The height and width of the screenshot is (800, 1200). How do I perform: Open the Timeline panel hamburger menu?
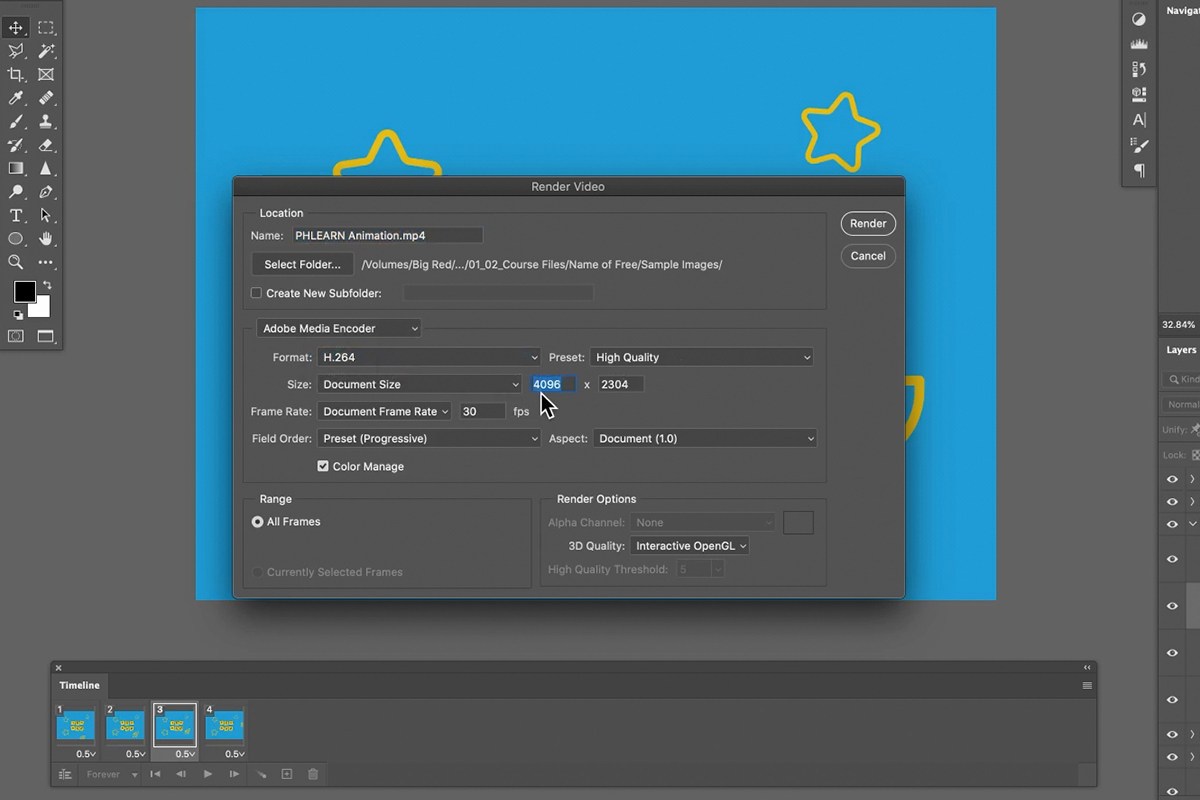1087,685
